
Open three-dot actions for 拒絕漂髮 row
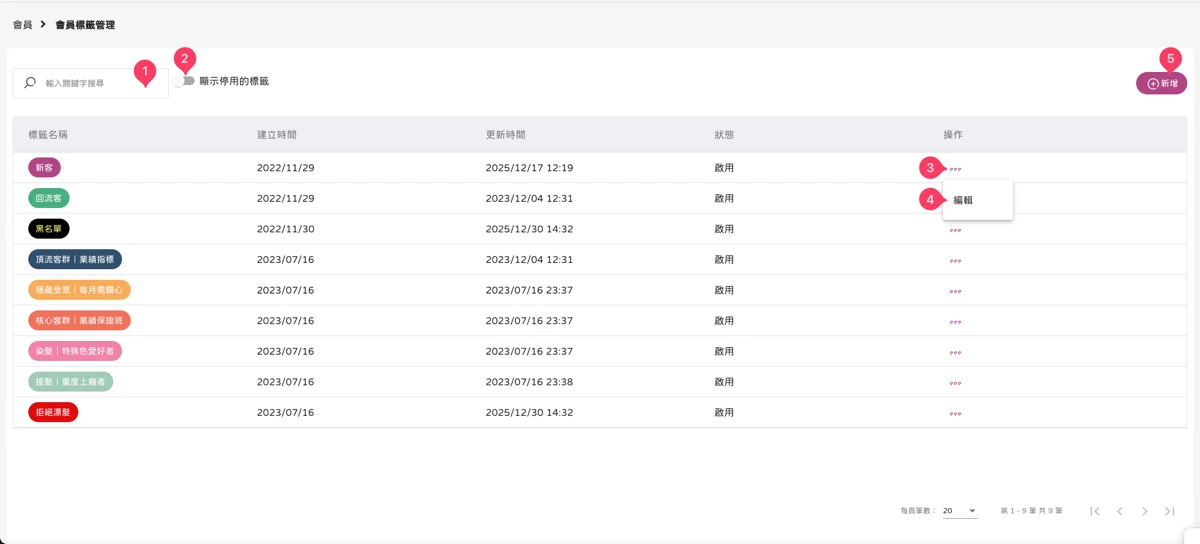pyautogui.click(x=956, y=413)
